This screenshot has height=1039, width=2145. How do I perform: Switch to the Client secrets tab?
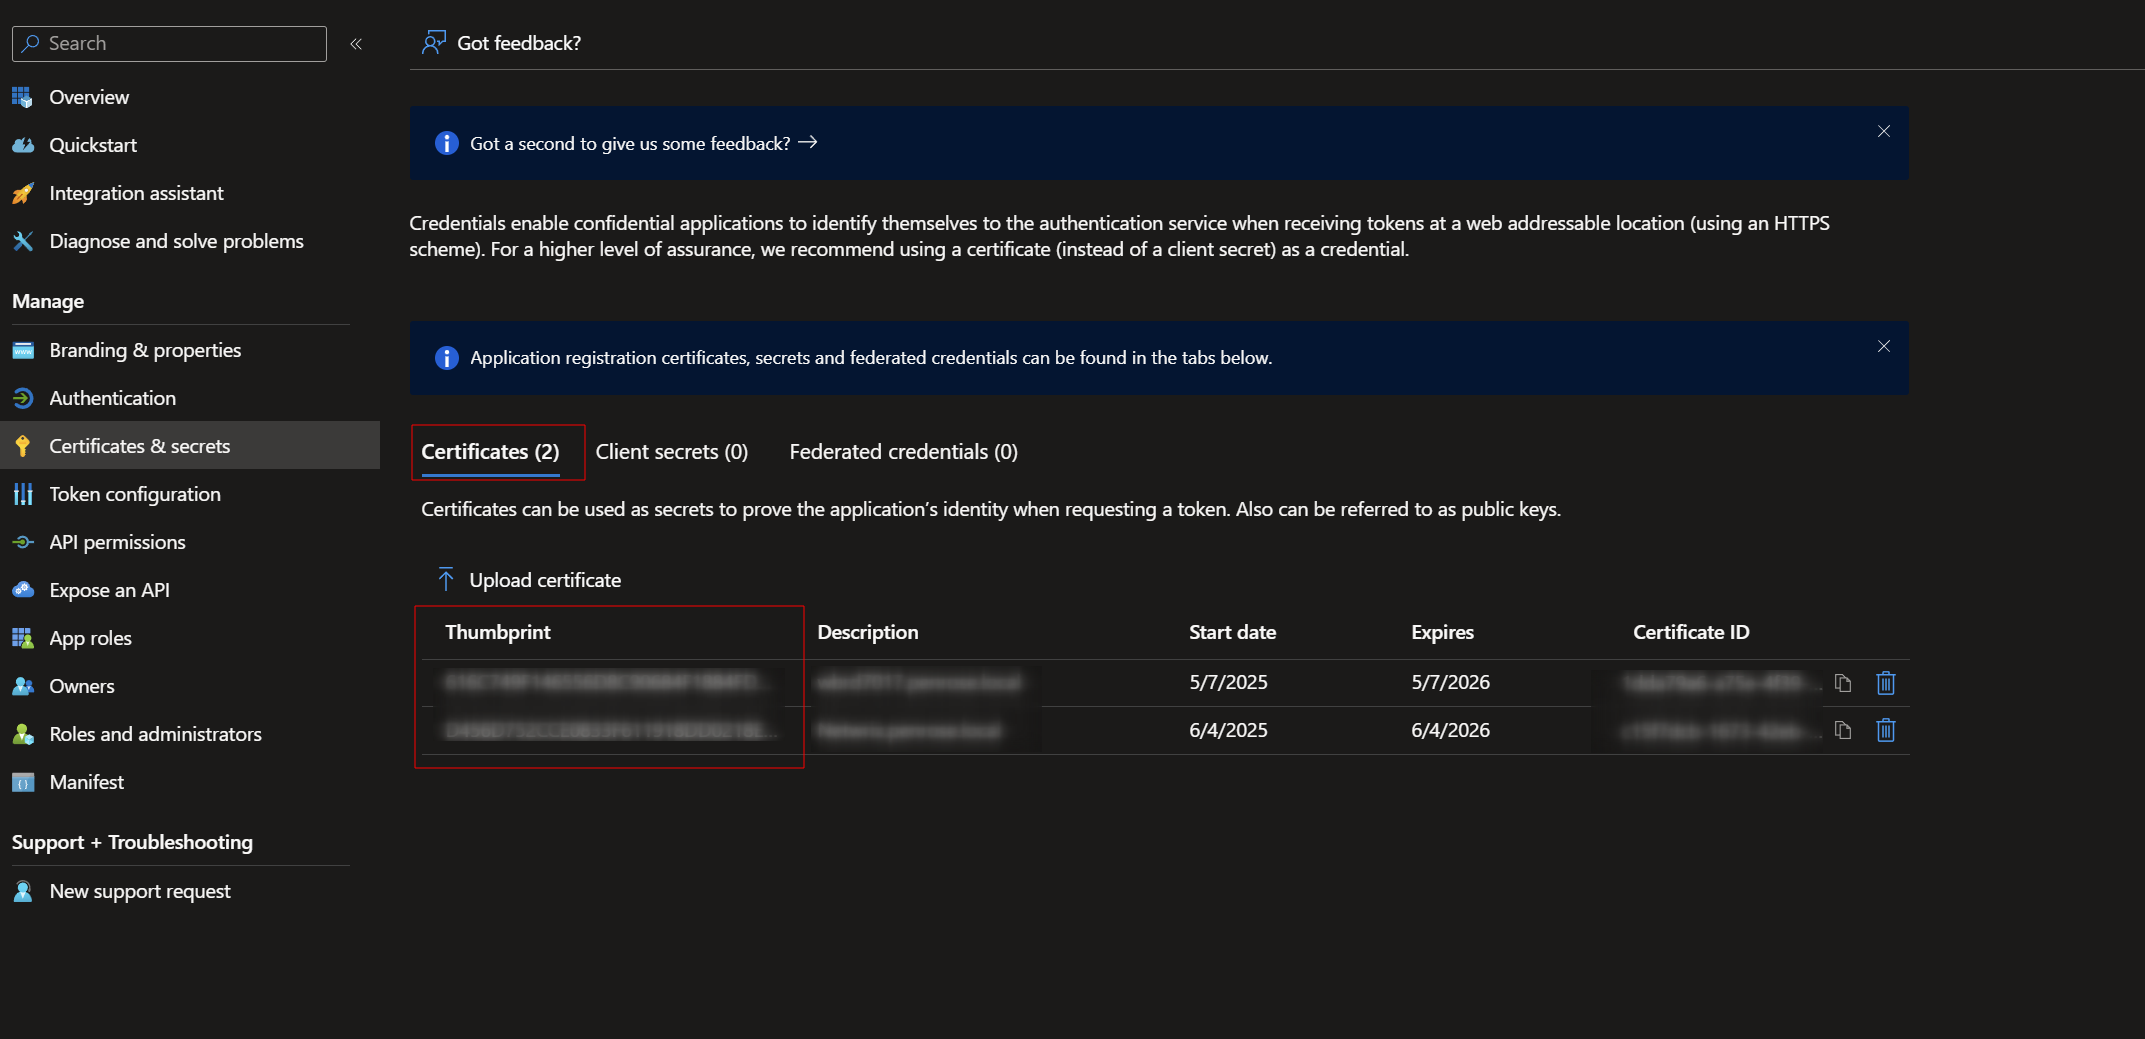coord(671,452)
